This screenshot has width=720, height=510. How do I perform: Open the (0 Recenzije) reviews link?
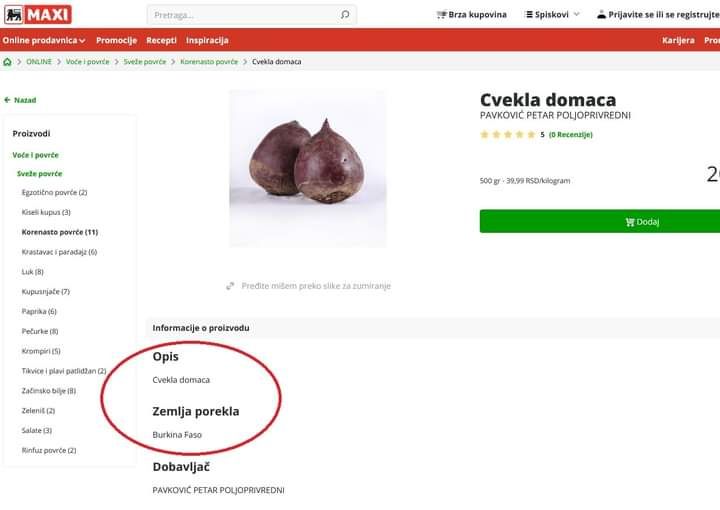[x=571, y=135]
